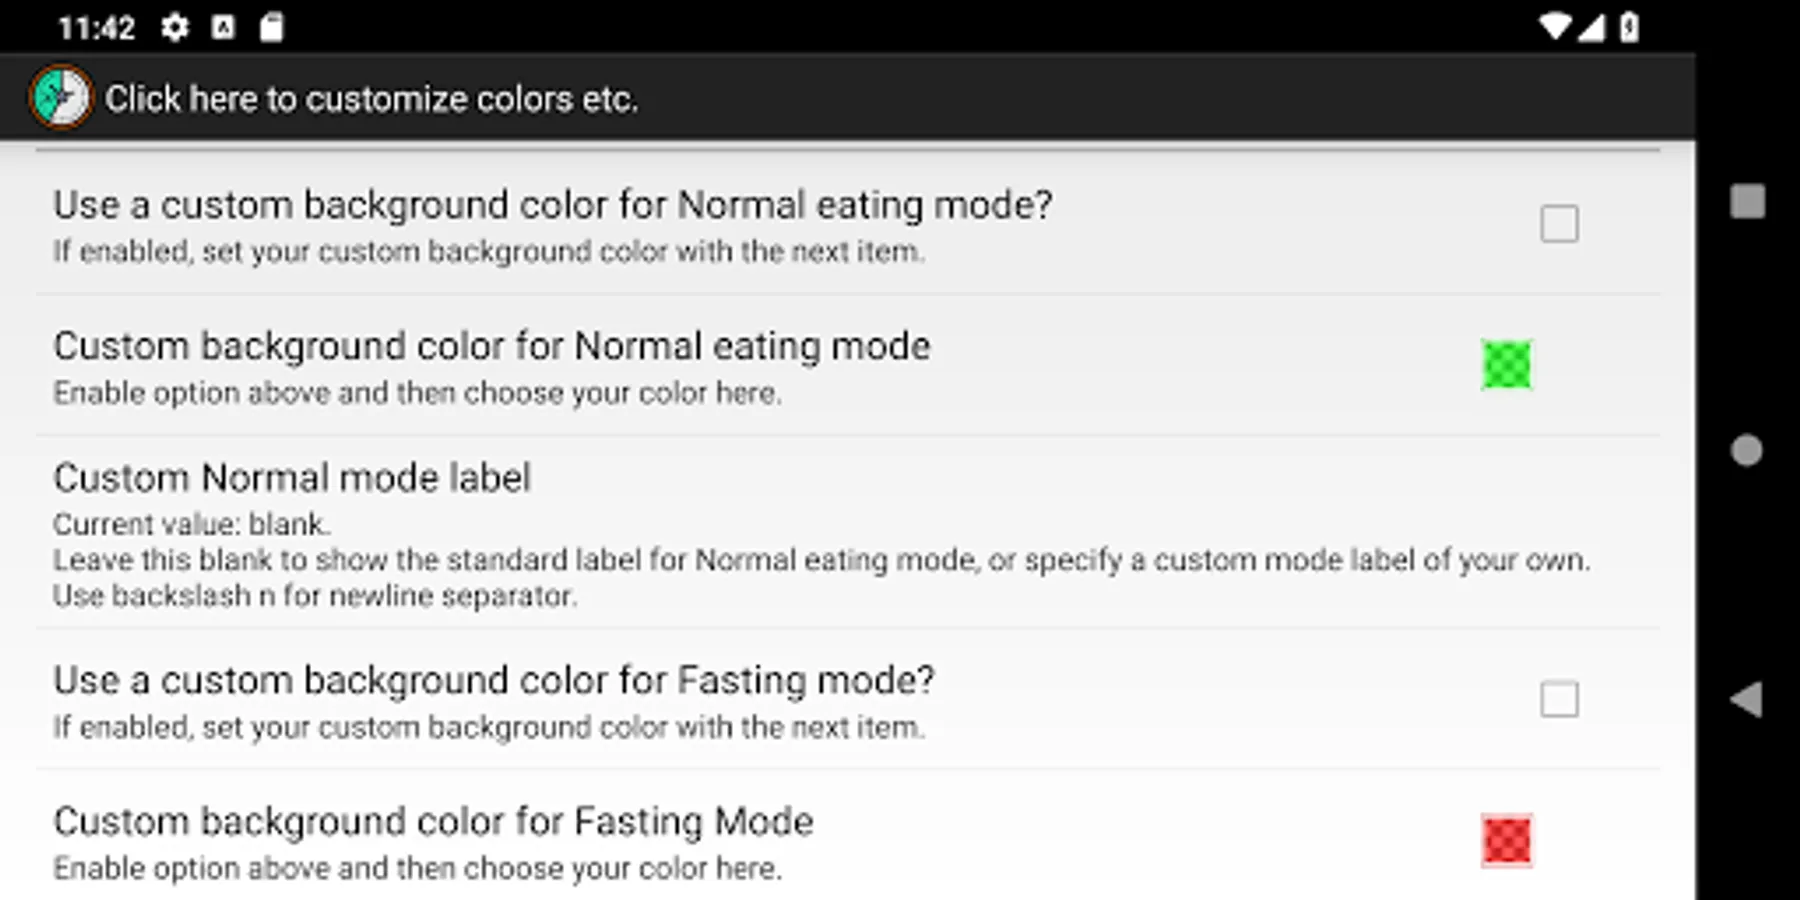Image resolution: width=1800 pixels, height=900 pixels.
Task: Select "Custom background color for Normal eating mode" item
Action: (x=491, y=347)
